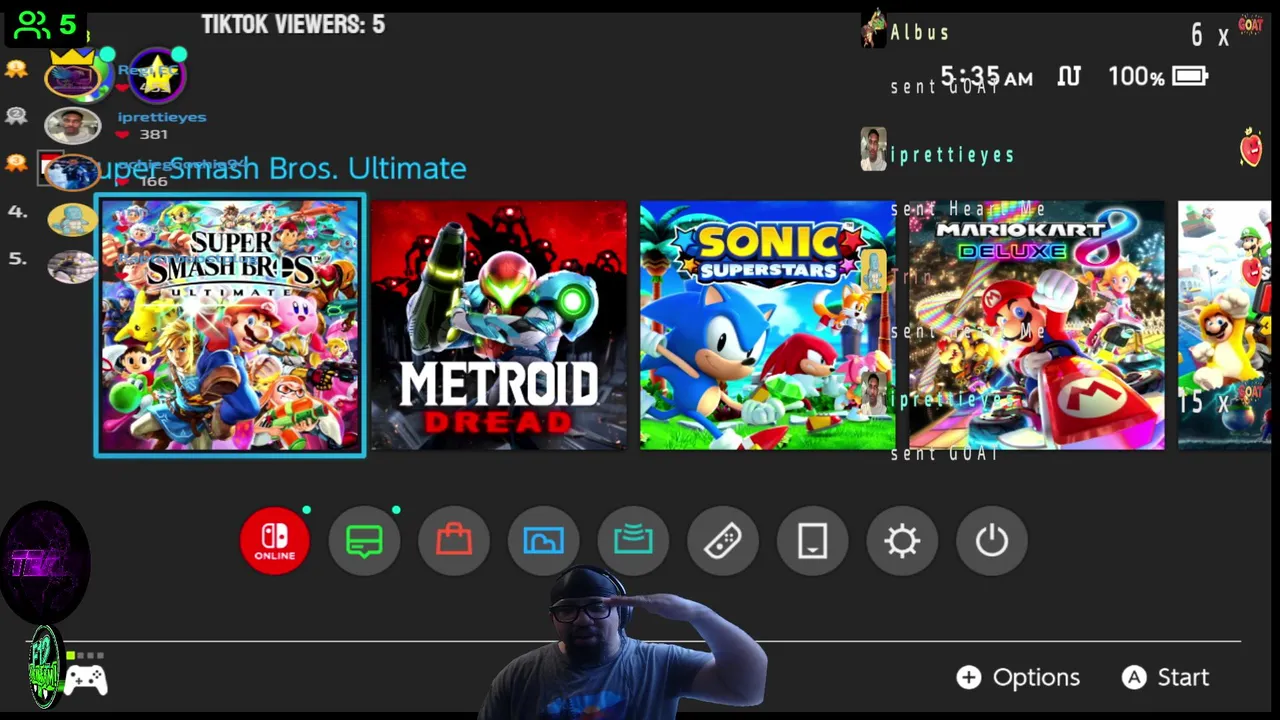The height and width of the screenshot is (720, 1280).
Task: Click the green viewer count badge
Action: coord(44,25)
